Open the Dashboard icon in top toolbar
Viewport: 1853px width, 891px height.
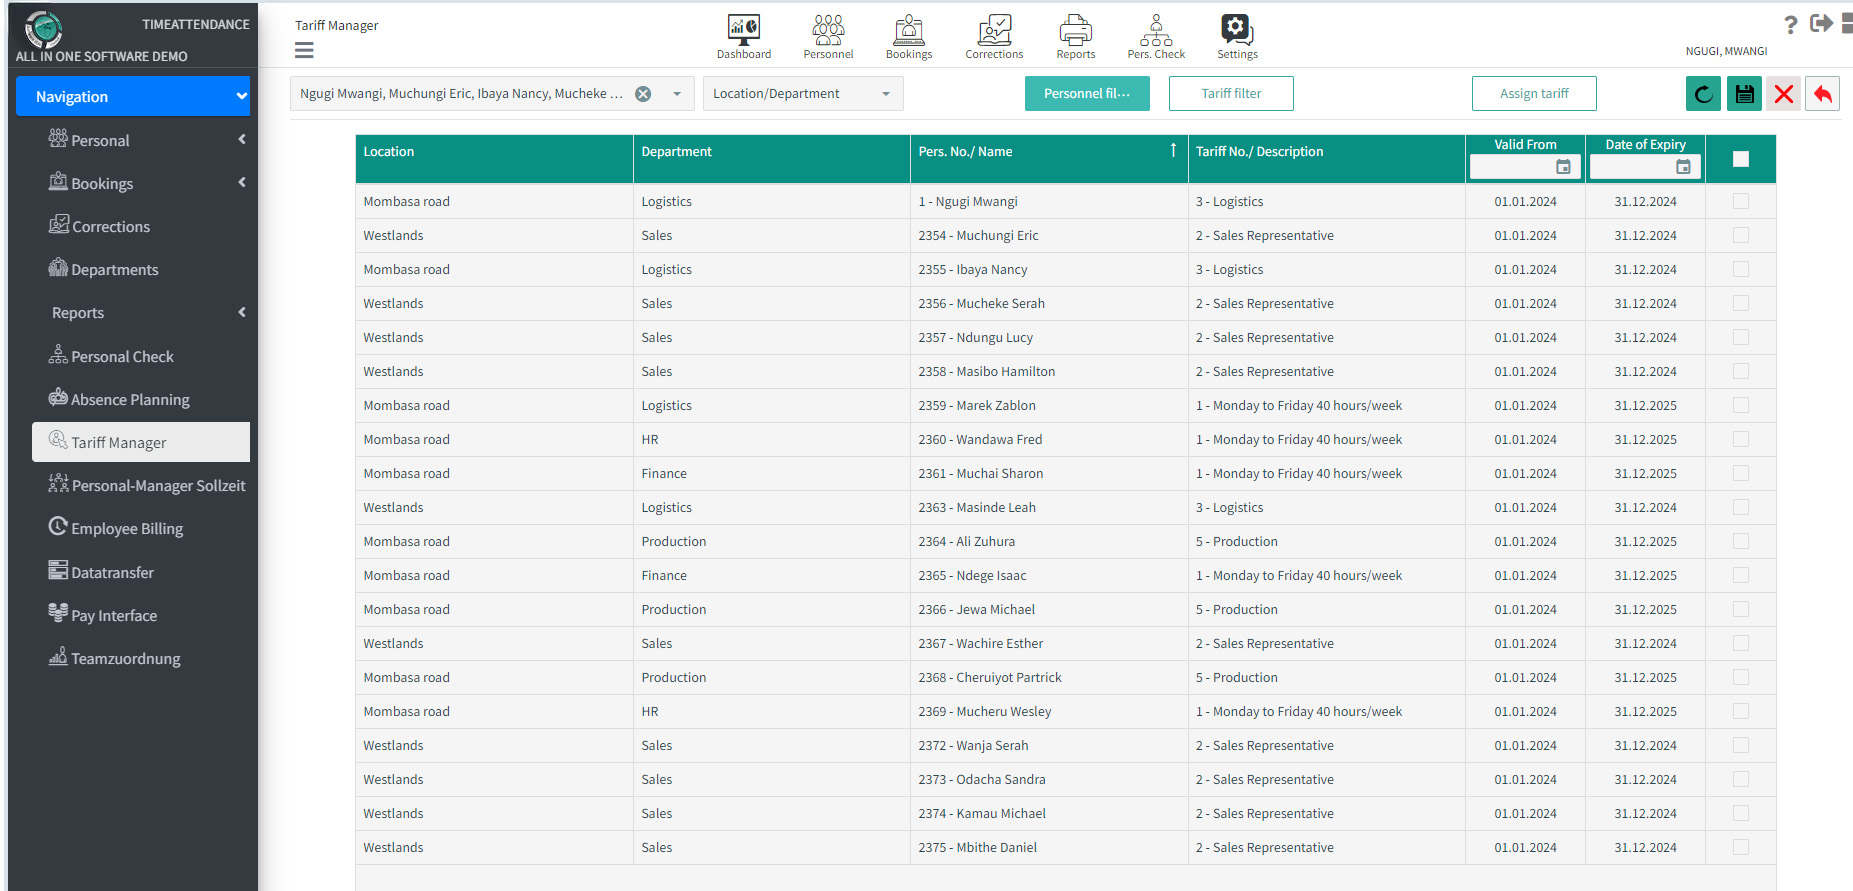point(743,37)
